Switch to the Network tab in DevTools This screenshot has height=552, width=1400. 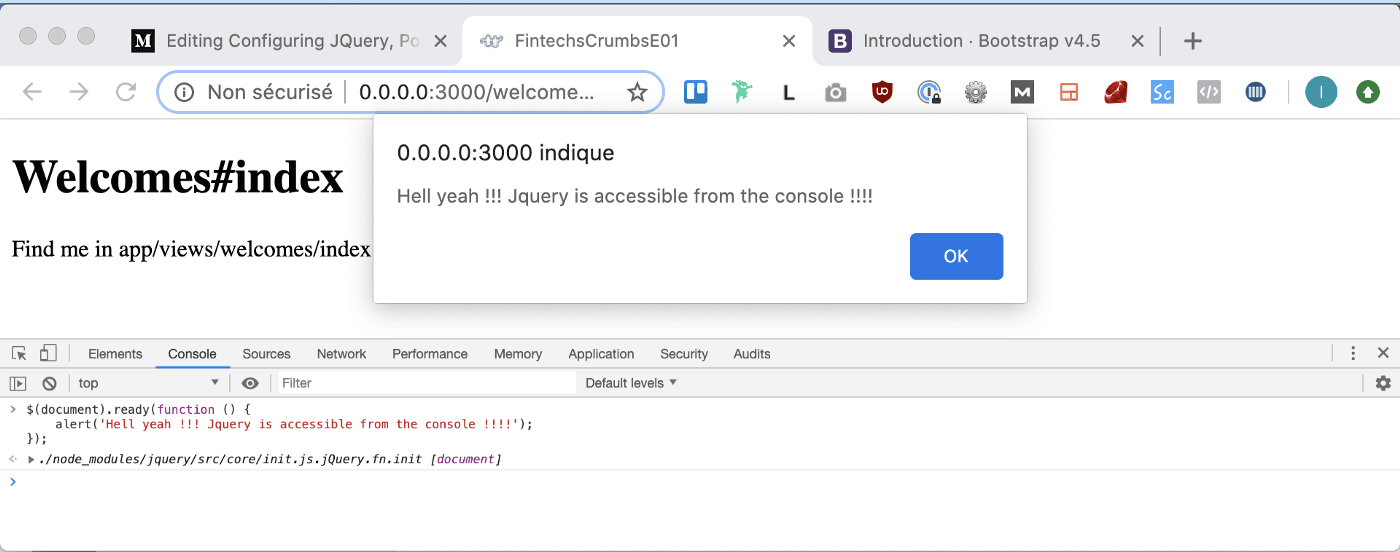(341, 354)
